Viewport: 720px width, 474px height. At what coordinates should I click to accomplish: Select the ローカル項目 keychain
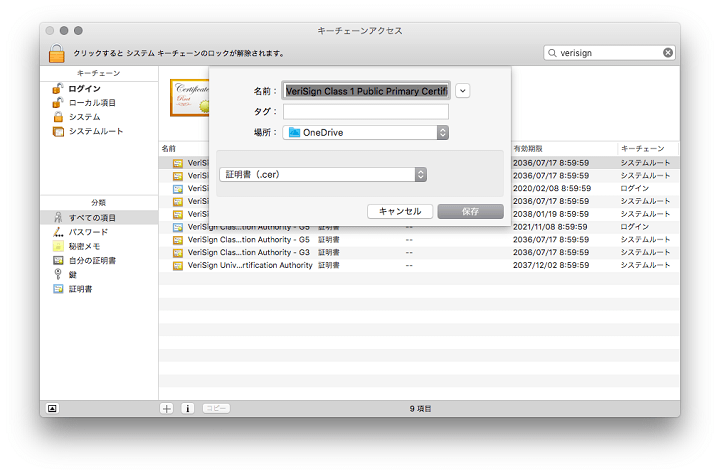point(92,103)
